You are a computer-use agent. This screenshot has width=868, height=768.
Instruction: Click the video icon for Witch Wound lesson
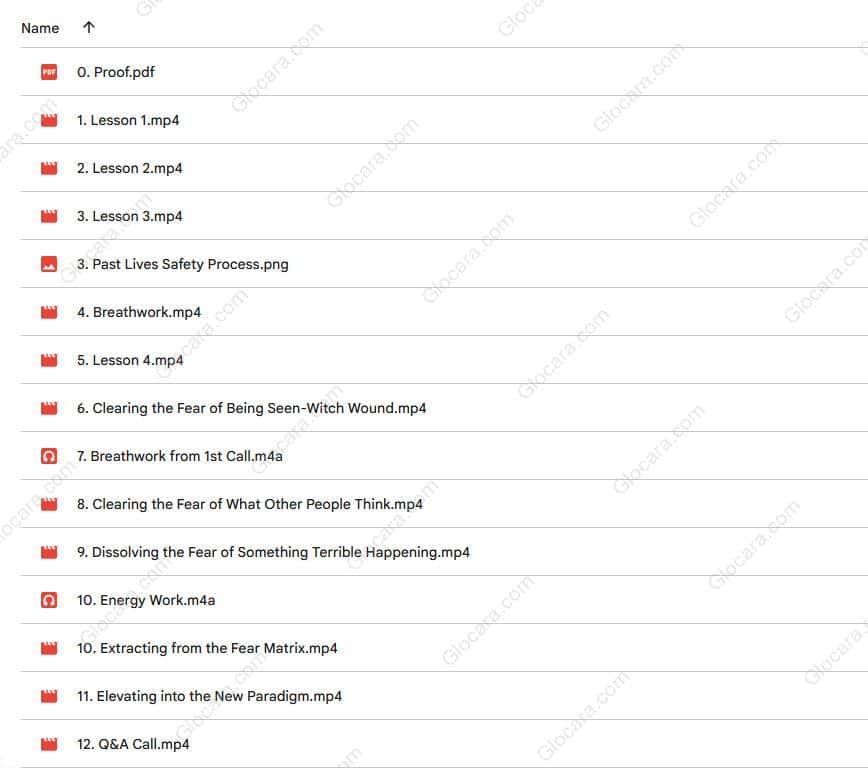click(x=48, y=408)
